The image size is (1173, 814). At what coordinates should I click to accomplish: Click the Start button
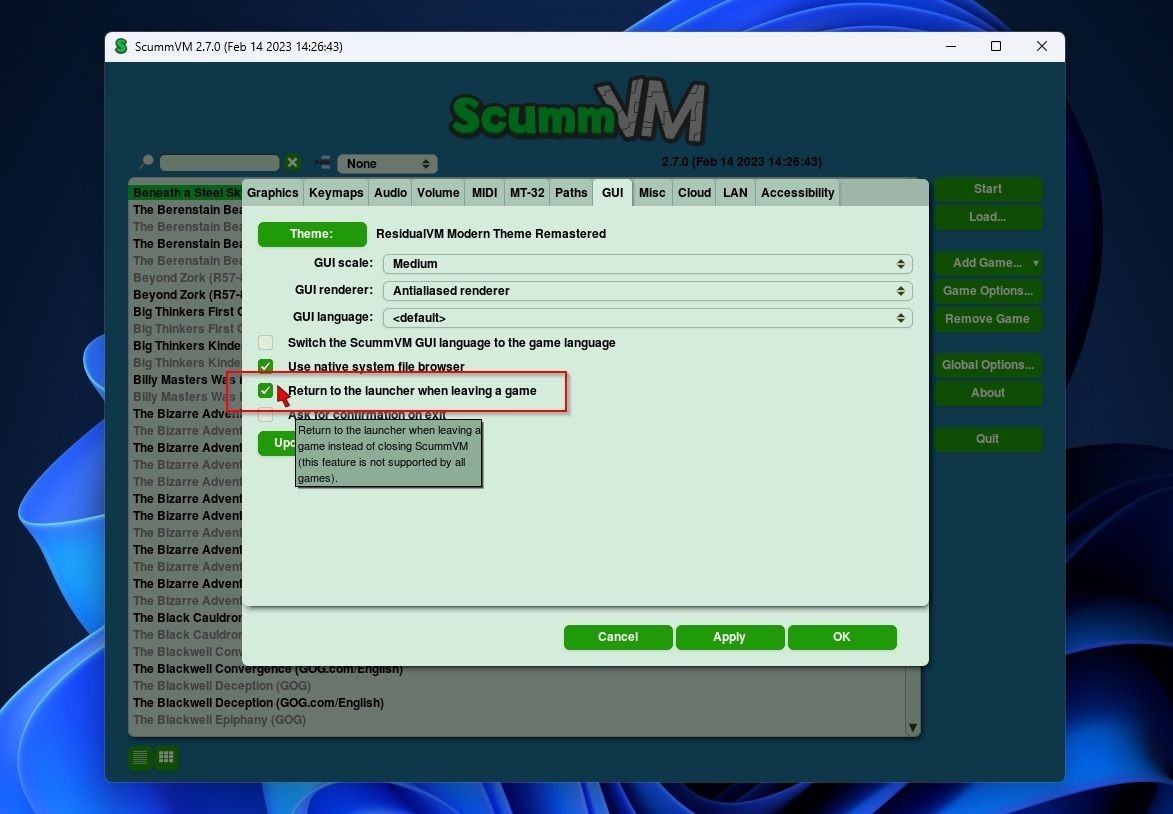click(987, 189)
